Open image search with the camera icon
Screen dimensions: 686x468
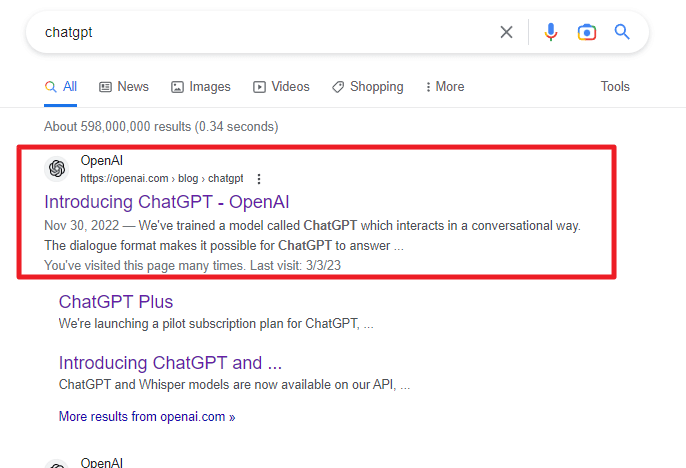point(587,32)
